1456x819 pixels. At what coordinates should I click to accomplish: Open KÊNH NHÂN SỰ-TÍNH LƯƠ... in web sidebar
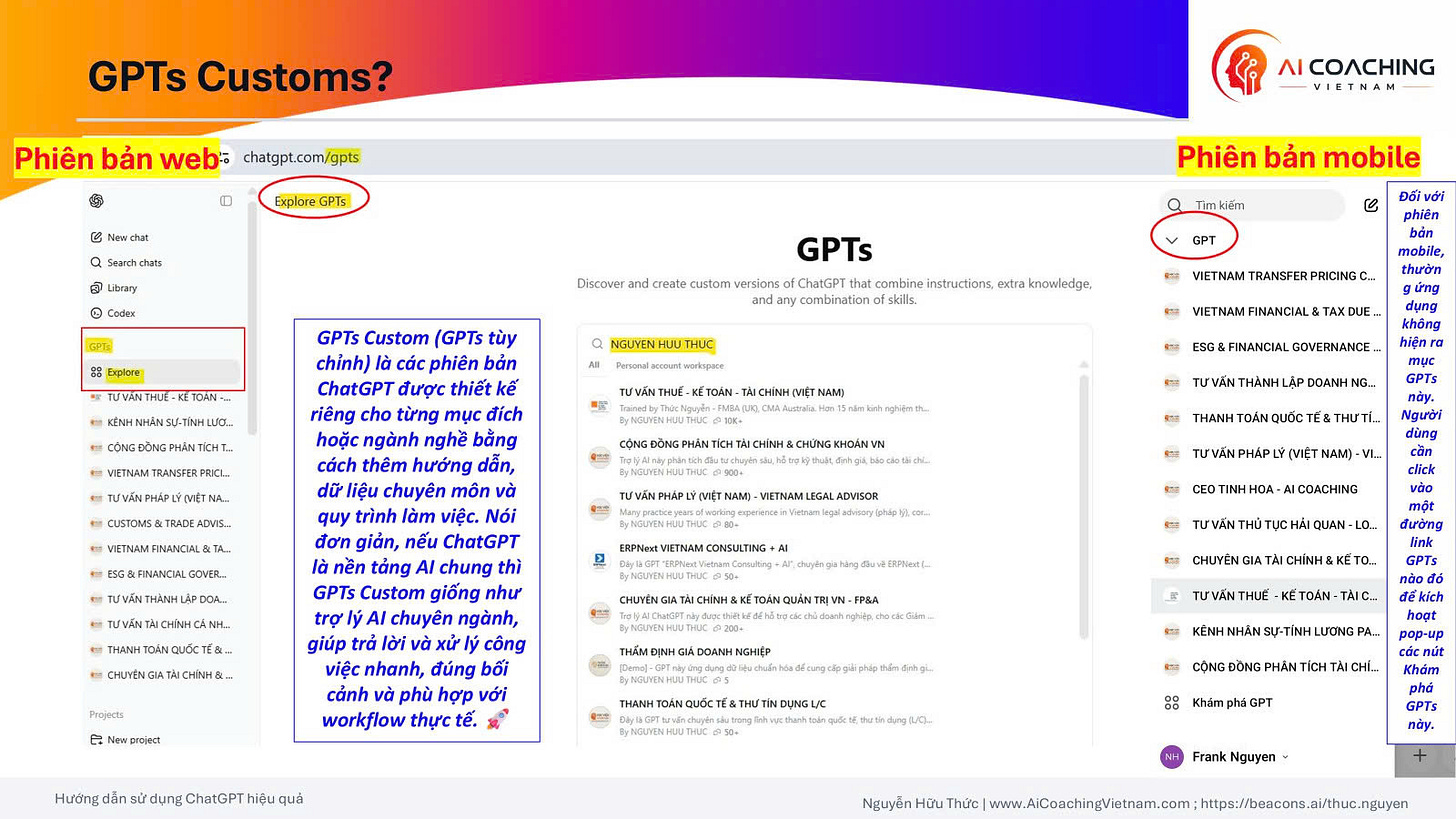click(x=161, y=422)
